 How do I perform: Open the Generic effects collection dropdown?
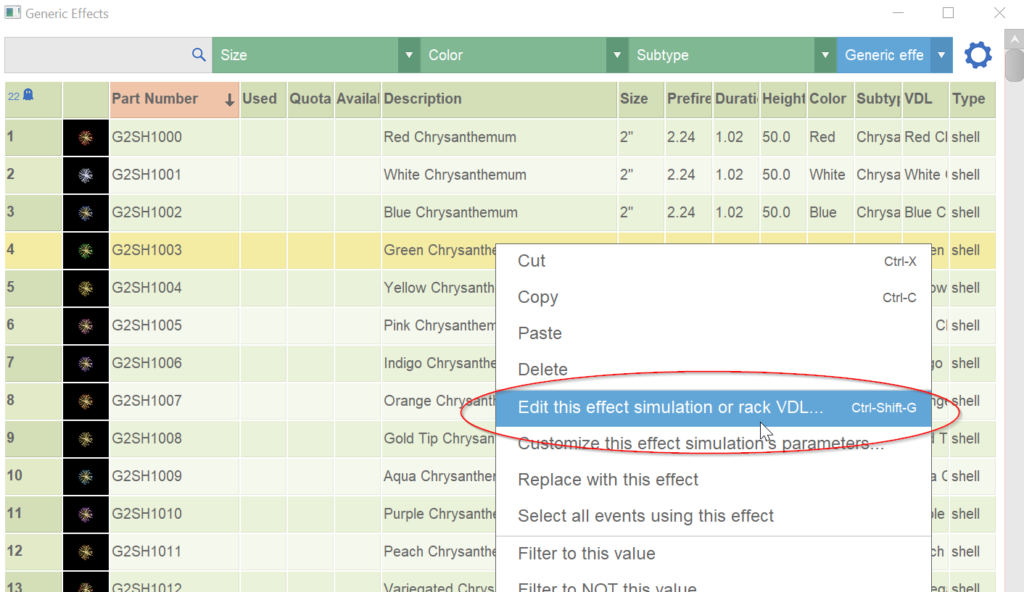941,55
